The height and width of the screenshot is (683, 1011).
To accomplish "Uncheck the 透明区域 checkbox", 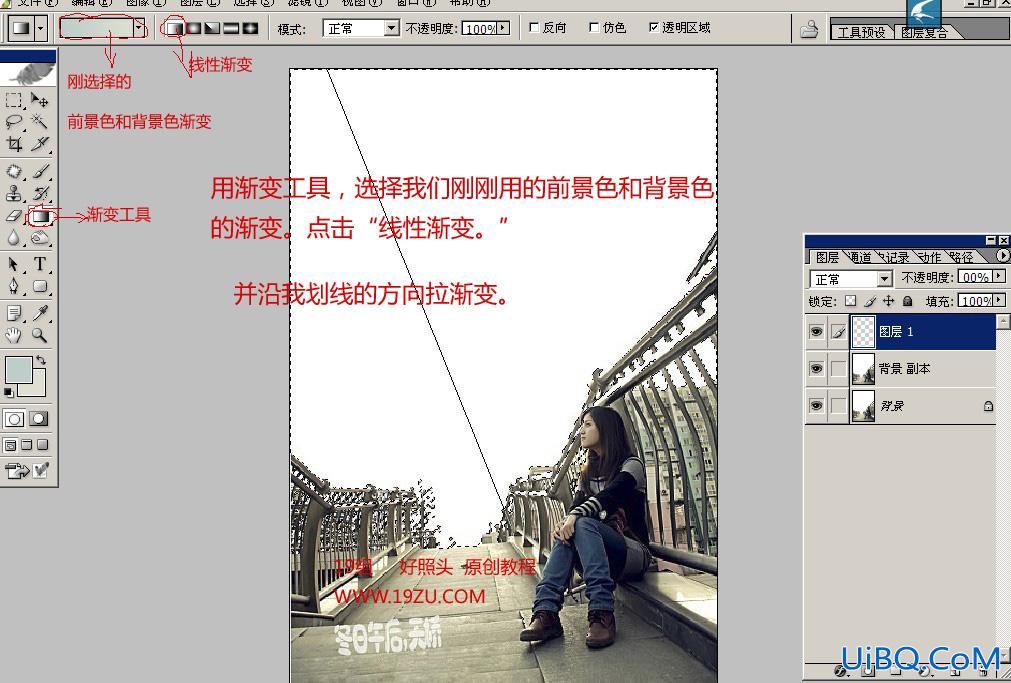I will [654, 27].
